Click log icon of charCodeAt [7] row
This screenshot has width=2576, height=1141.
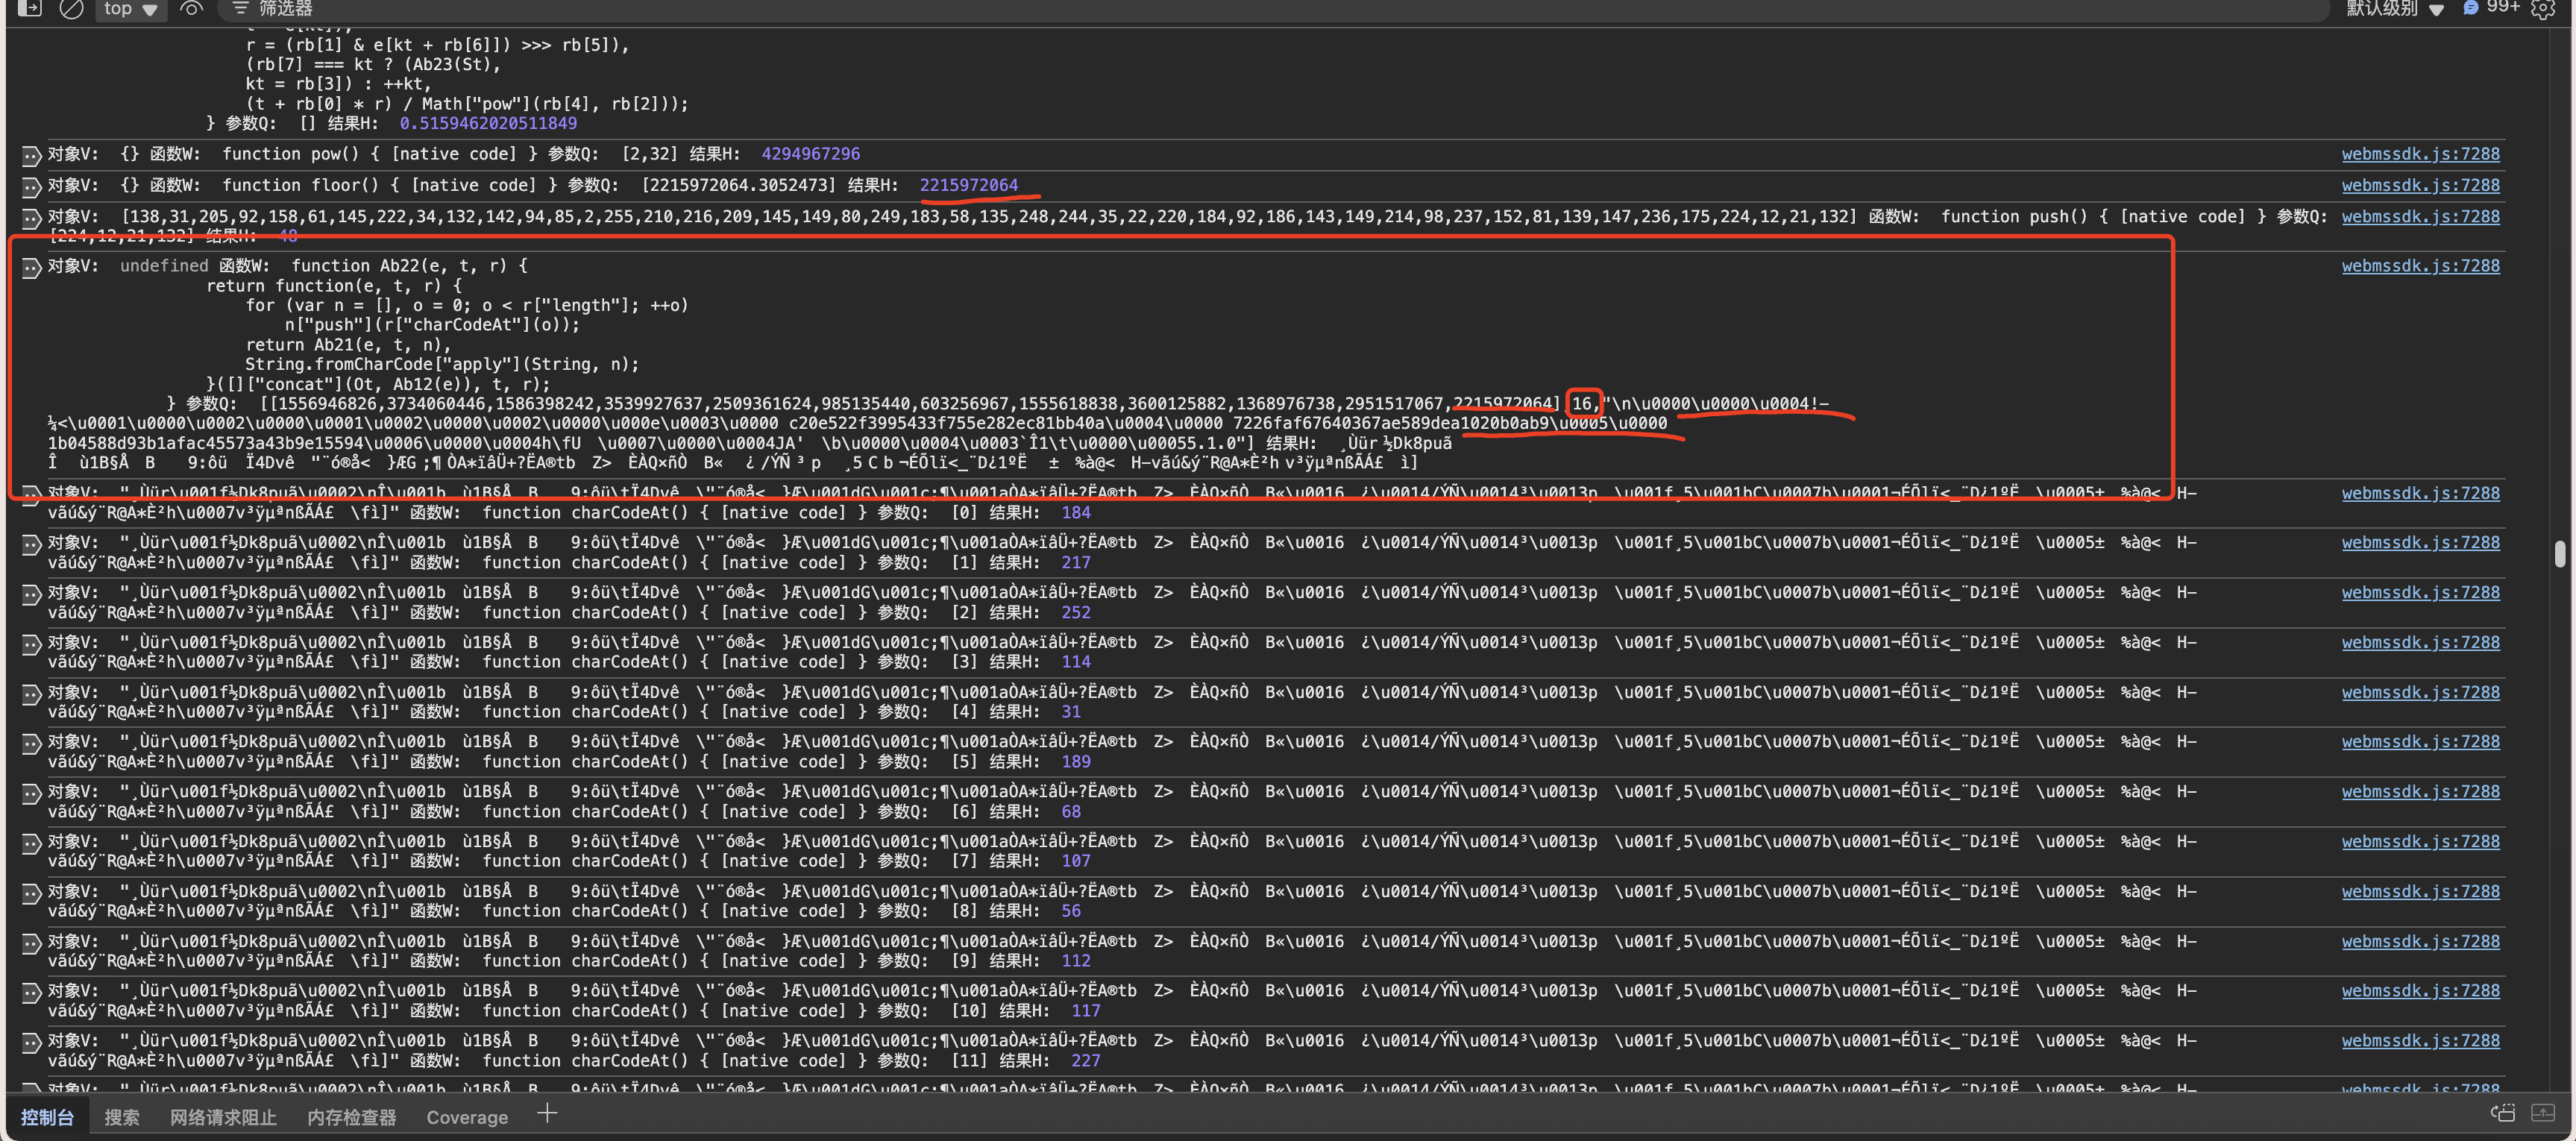tap(31, 843)
